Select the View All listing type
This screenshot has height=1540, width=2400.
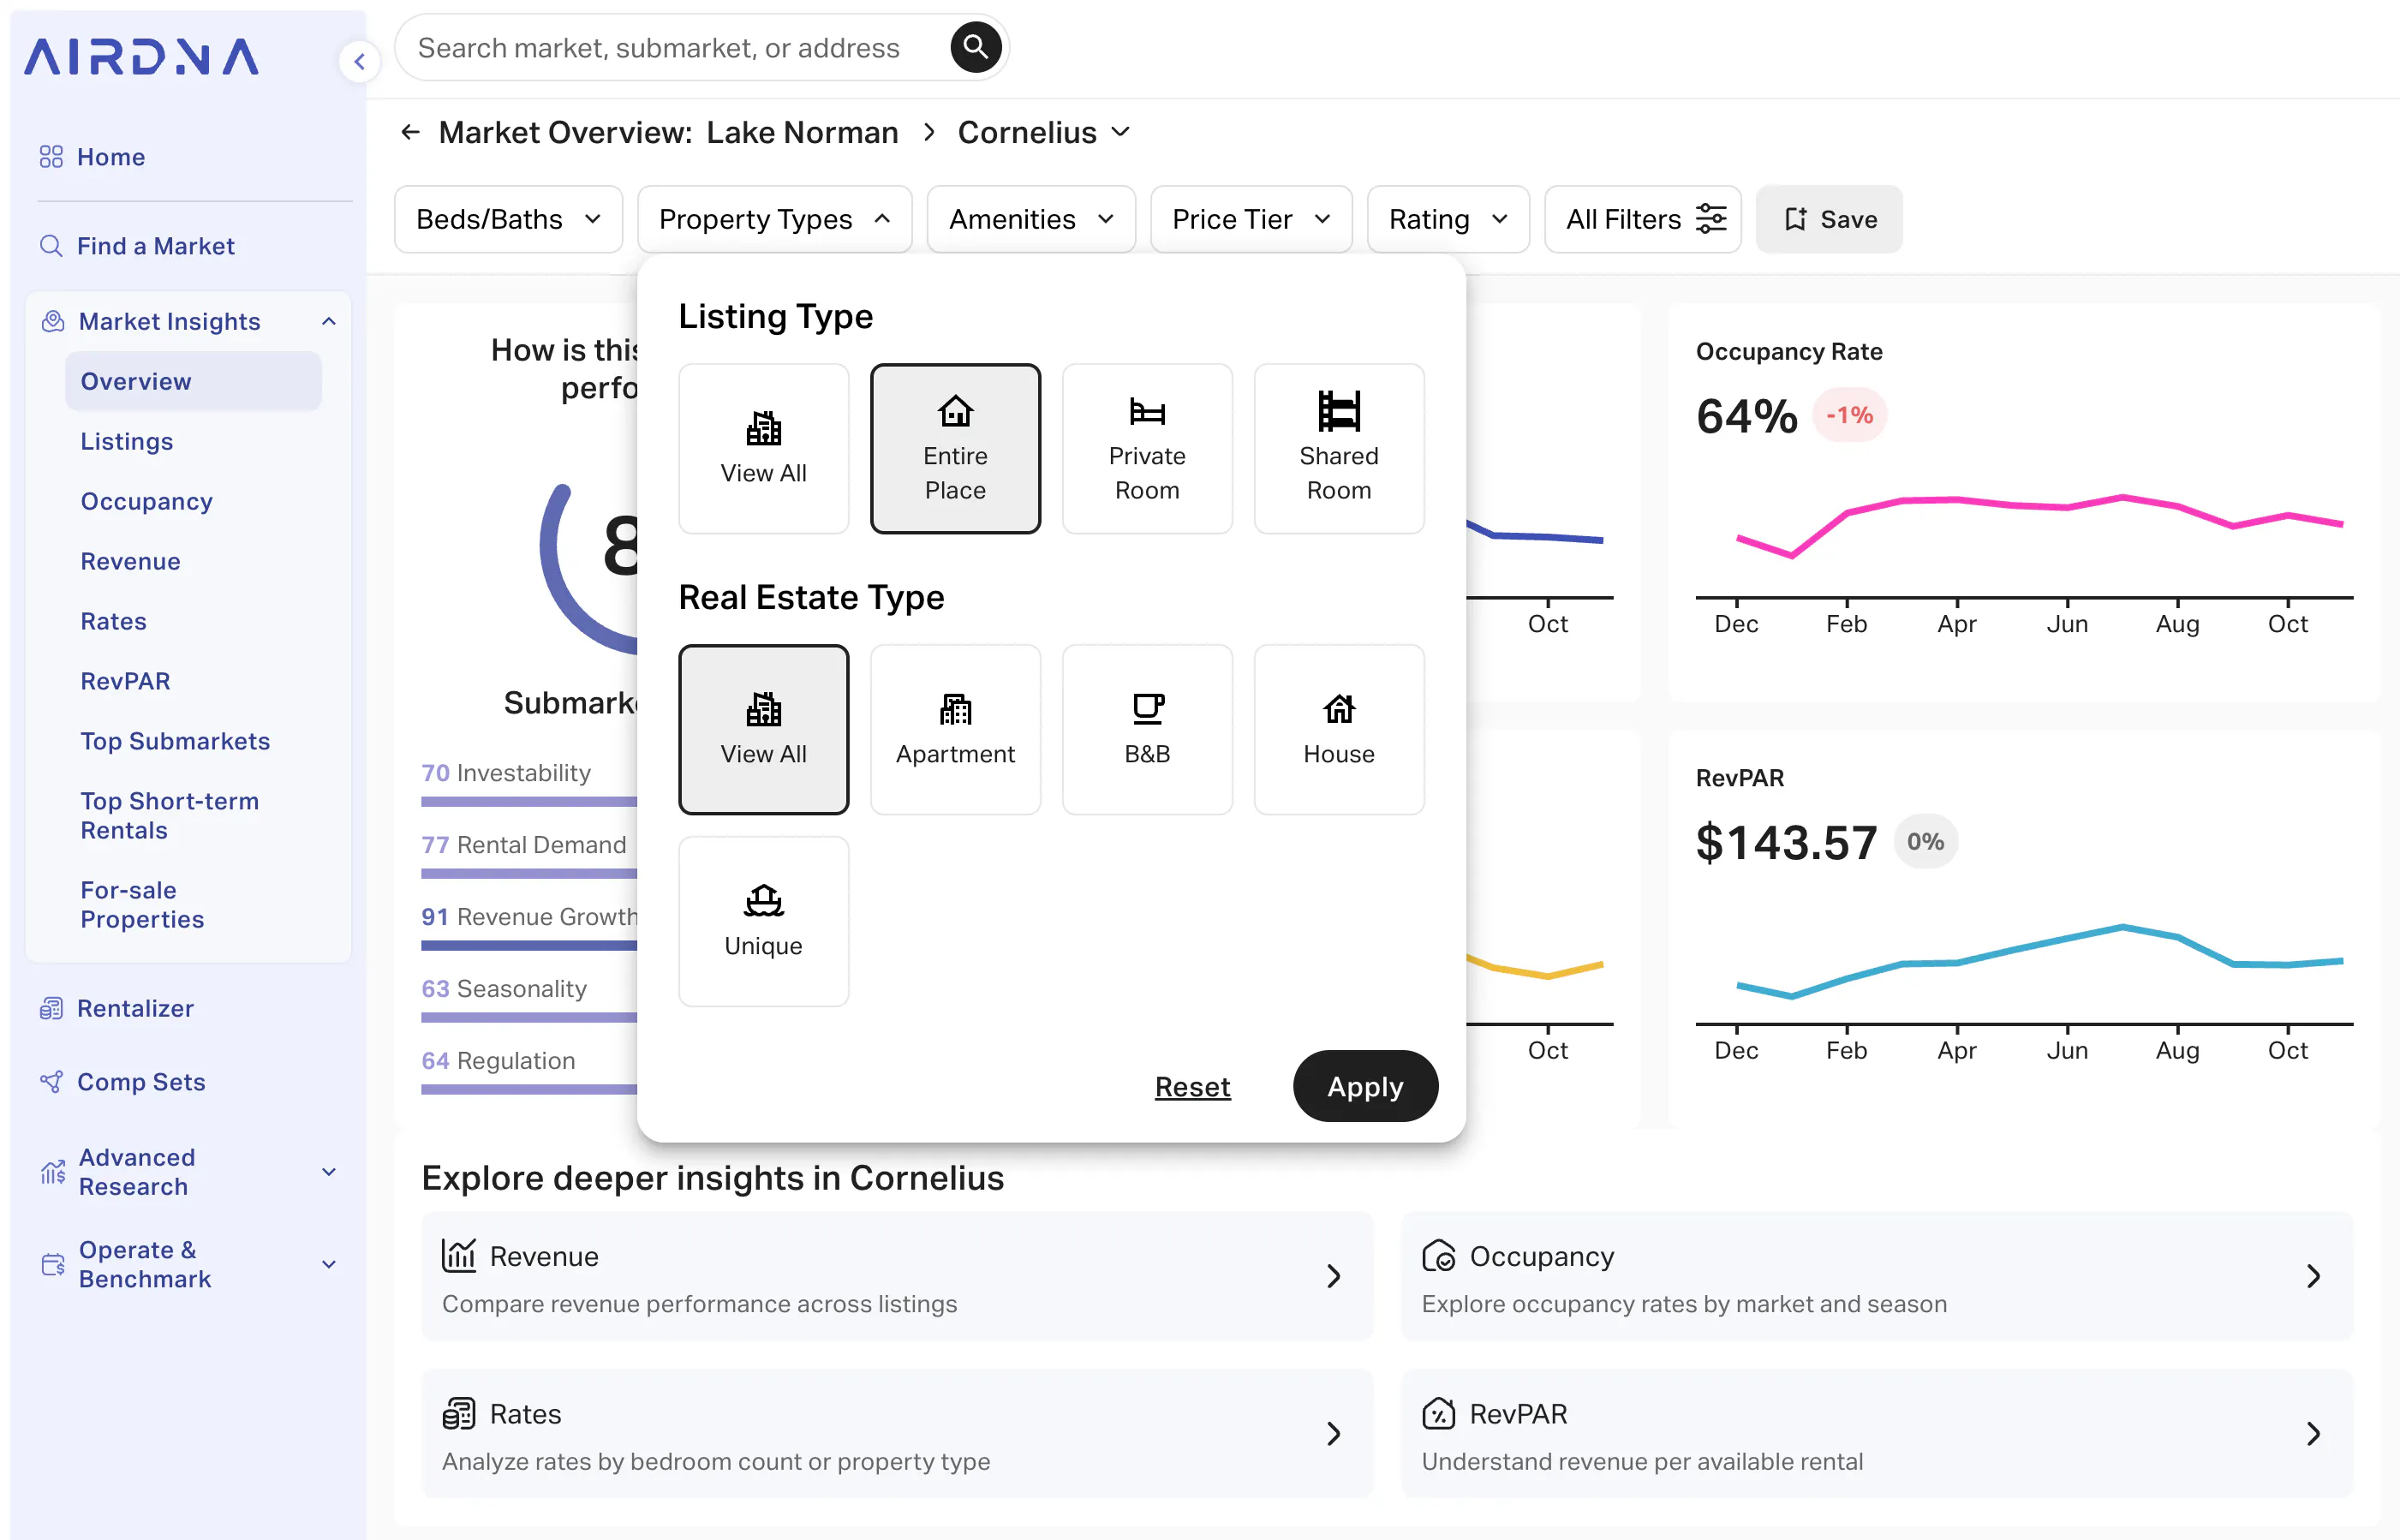tap(763, 448)
